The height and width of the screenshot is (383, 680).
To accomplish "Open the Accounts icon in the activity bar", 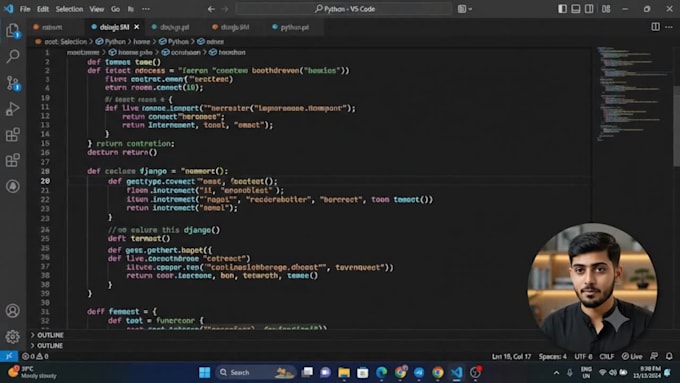I will coord(13,311).
